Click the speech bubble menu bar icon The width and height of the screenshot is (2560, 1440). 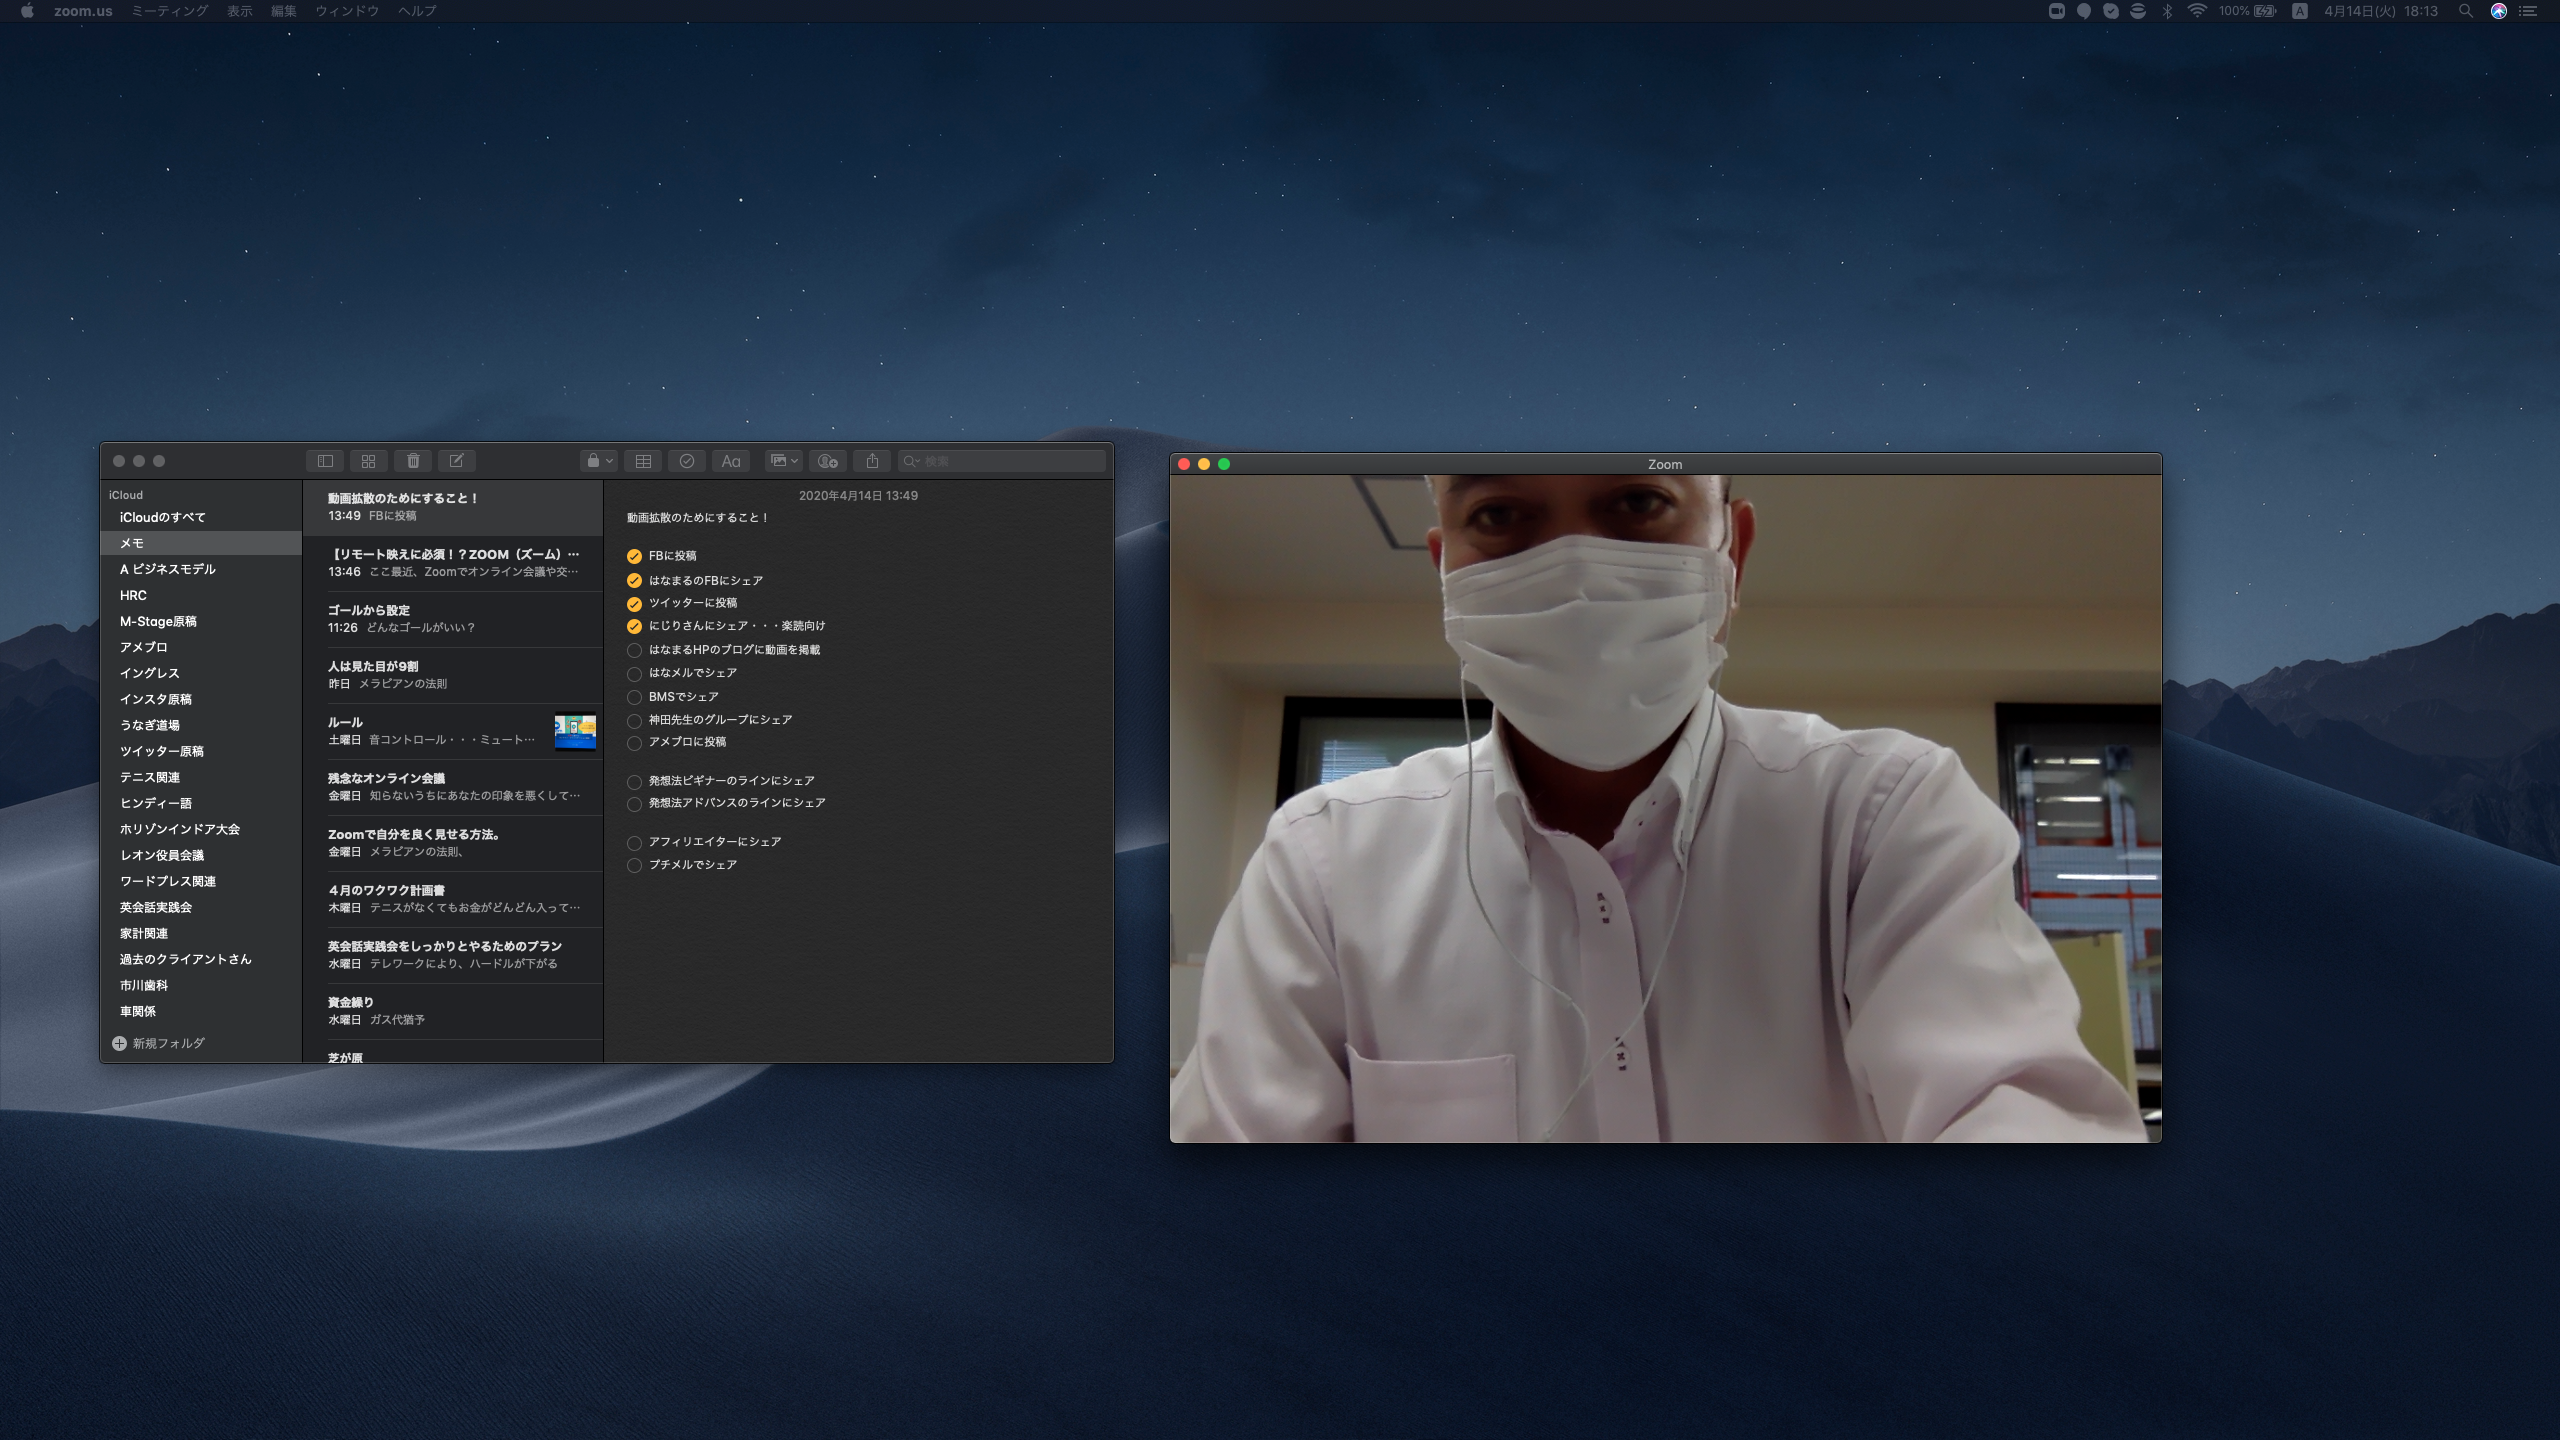[x=2083, y=11]
